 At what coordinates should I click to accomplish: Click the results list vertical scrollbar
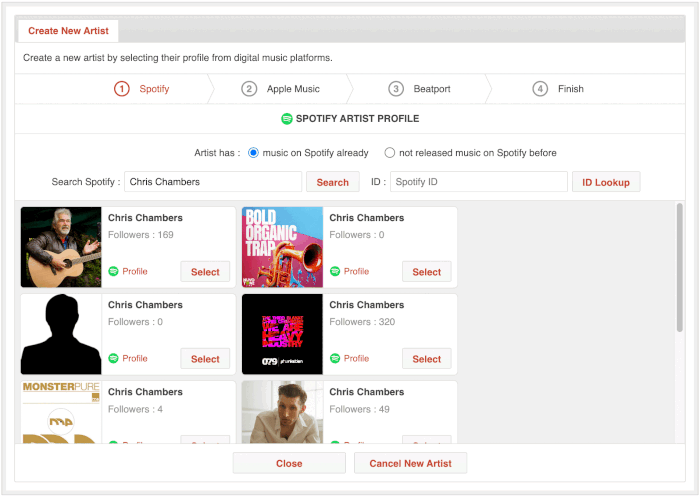click(x=679, y=267)
